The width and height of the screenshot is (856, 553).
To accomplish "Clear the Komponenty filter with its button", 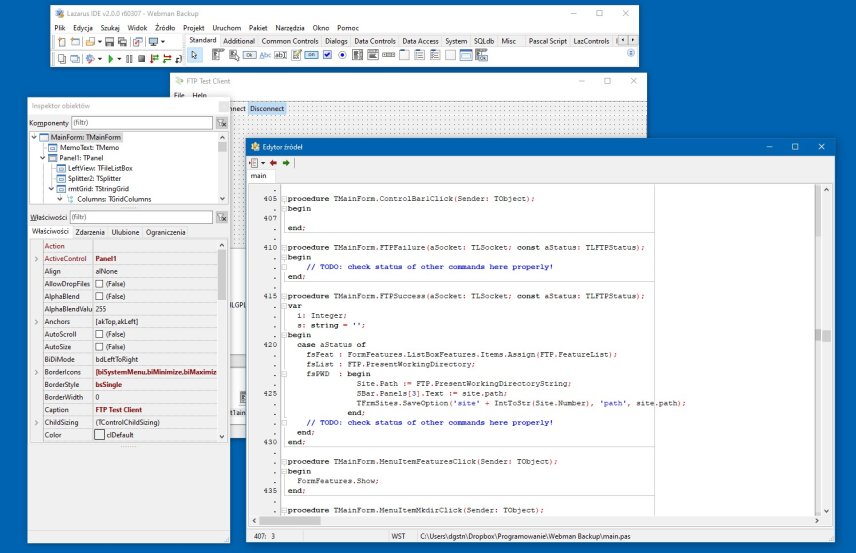I will coord(220,123).
